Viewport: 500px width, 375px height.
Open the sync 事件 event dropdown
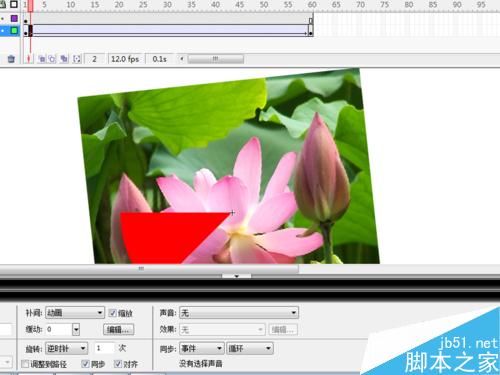tap(202, 349)
